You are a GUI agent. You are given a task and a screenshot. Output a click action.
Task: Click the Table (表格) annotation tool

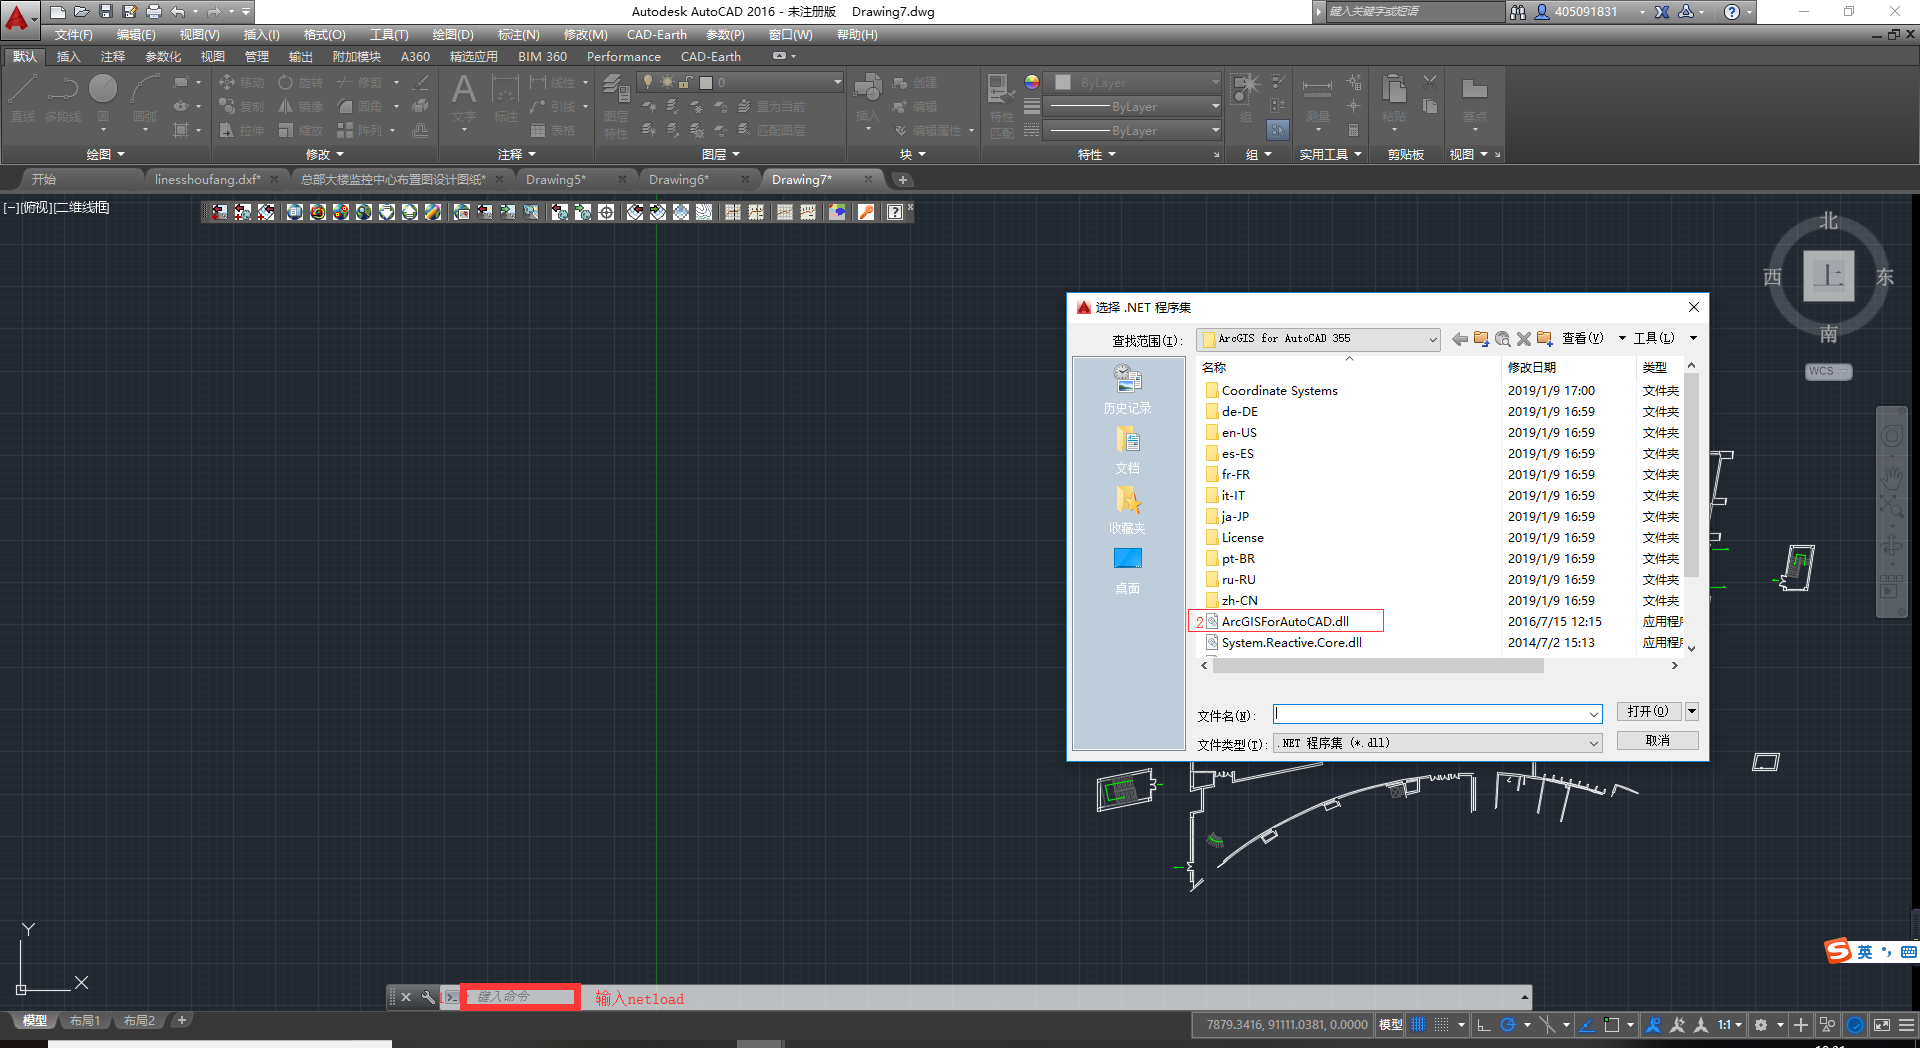coord(552,130)
